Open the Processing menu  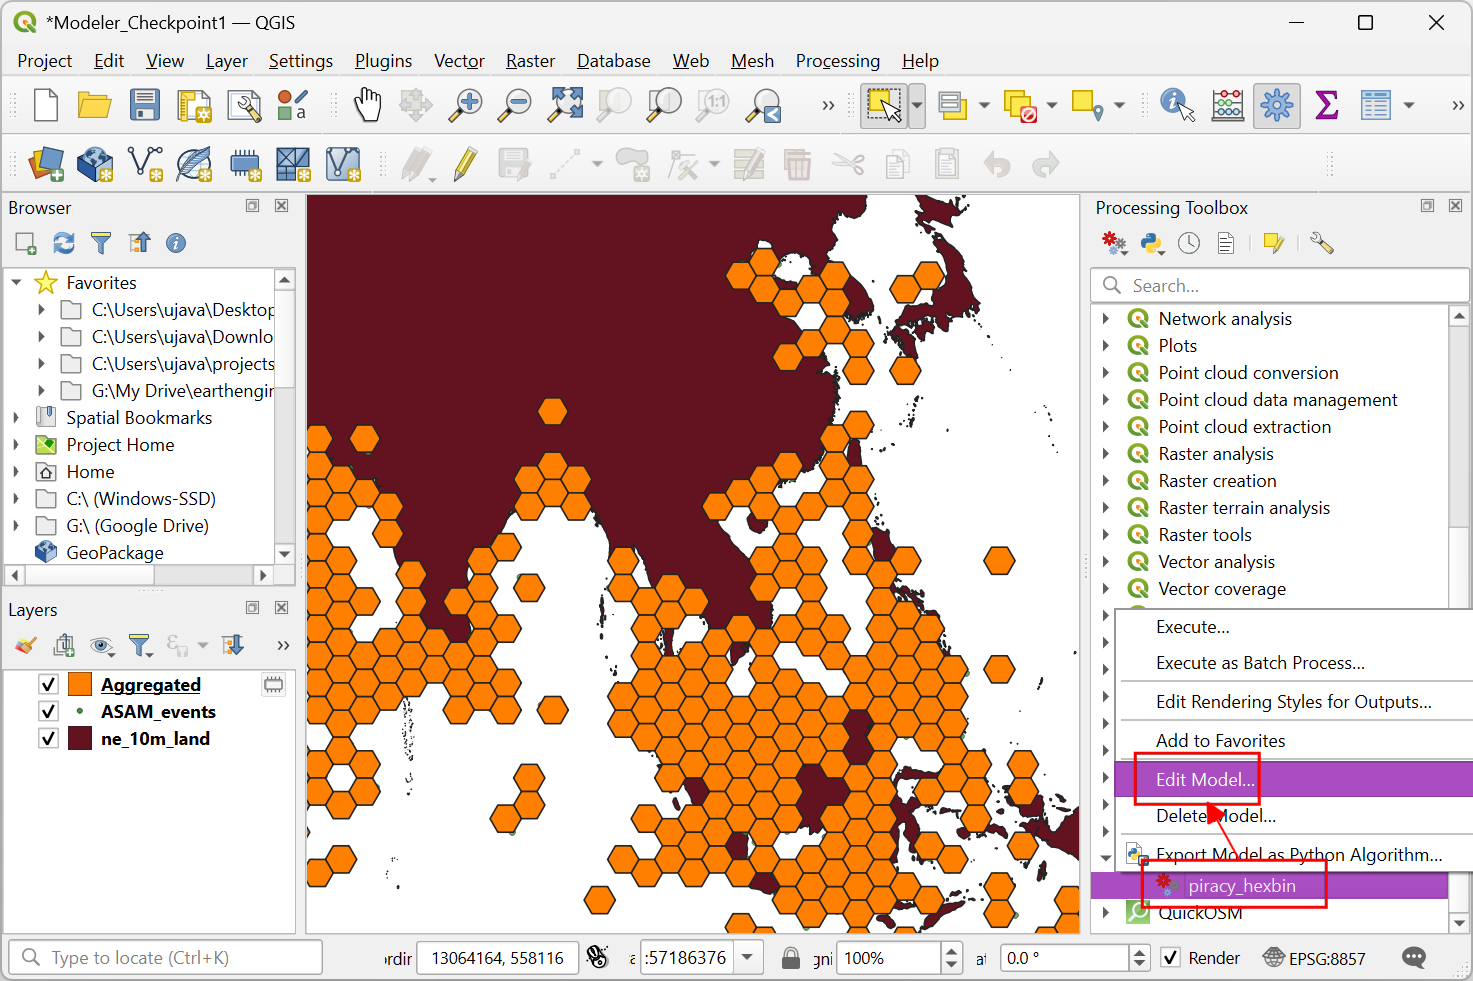[x=837, y=61]
